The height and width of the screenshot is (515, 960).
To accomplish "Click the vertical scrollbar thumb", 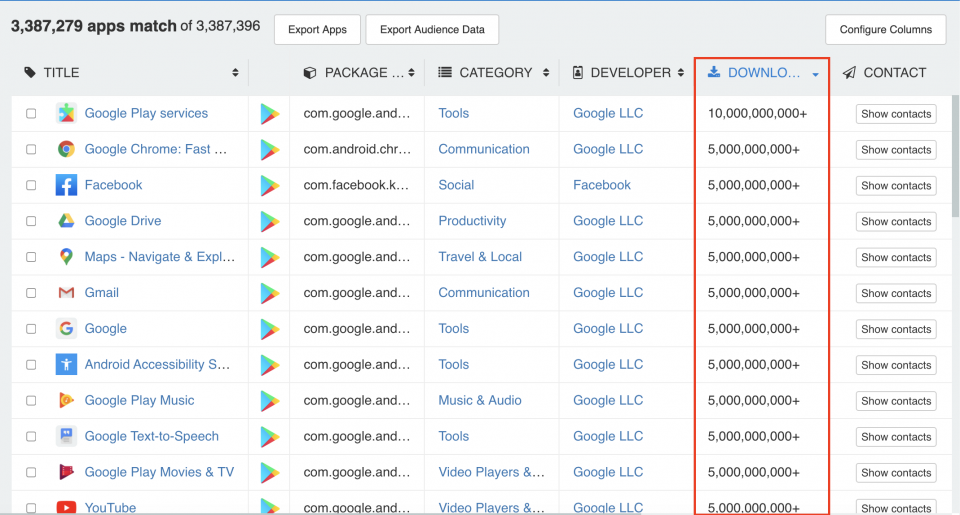I will (x=956, y=156).
